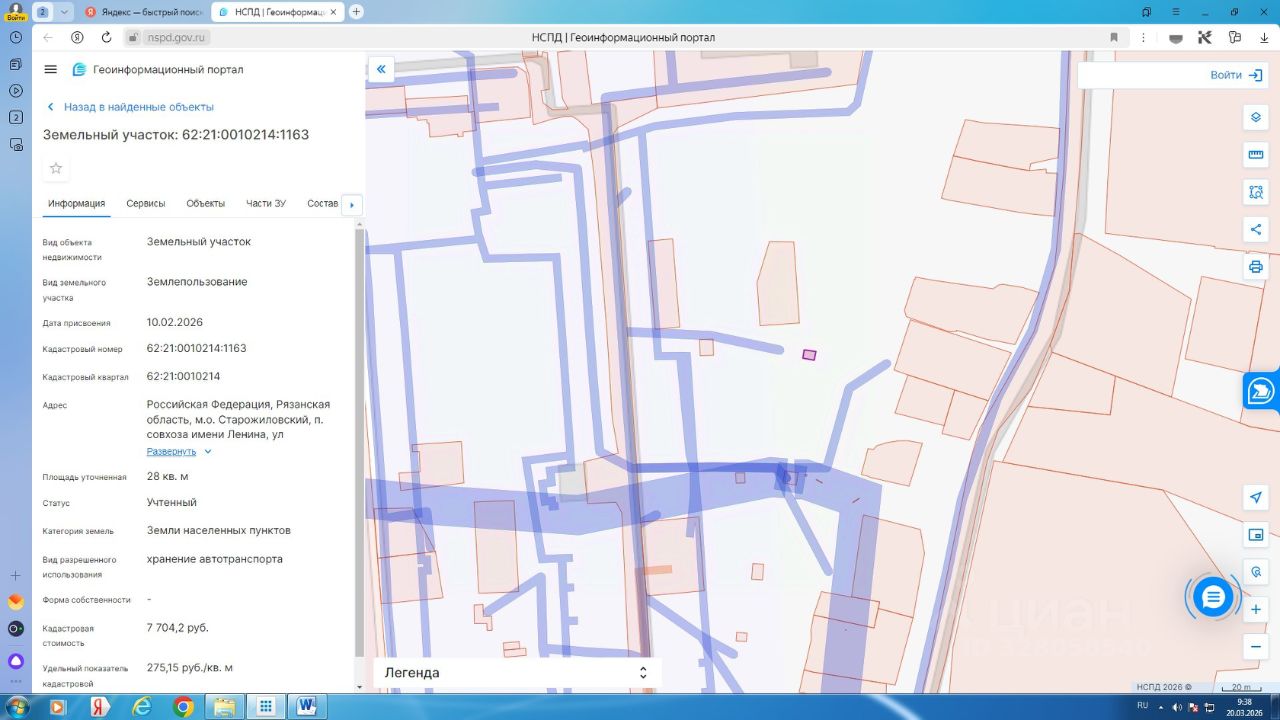Zoom out on the map
Image resolution: width=1280 pixels, height=720 pixels.
point(1256,647)
